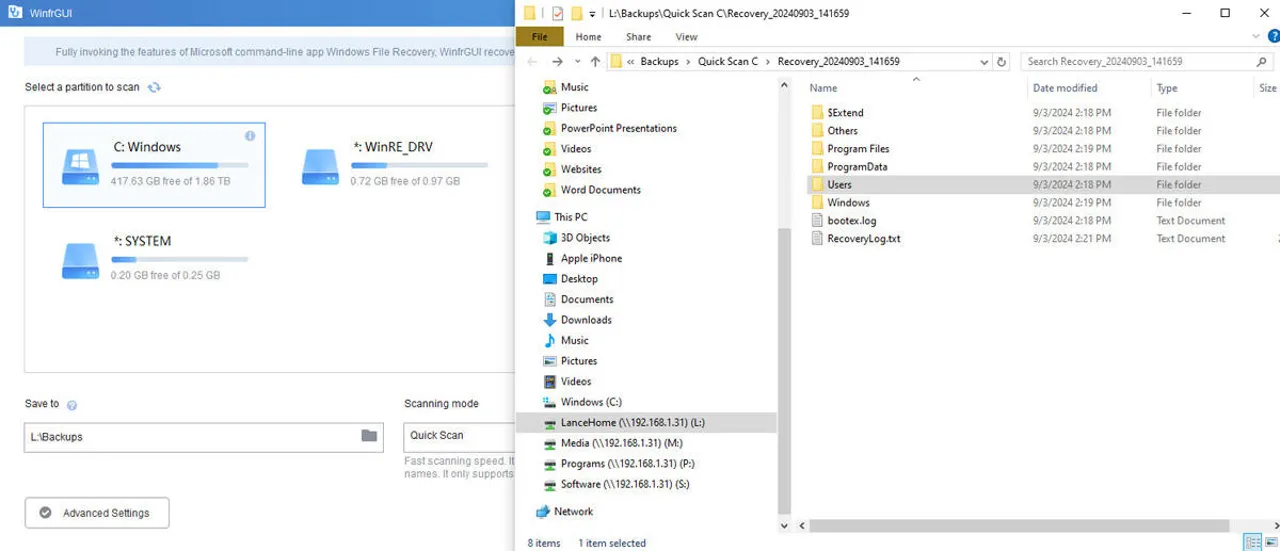Switch to details view icon
Screen dimensions: 1280x551
1252,541
